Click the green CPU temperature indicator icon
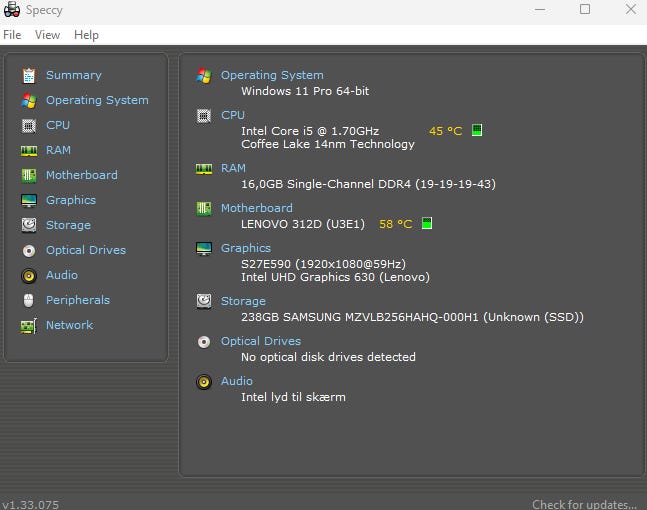Image resolution: width=647 pixels, height=510 pixels. click(477, 130)
